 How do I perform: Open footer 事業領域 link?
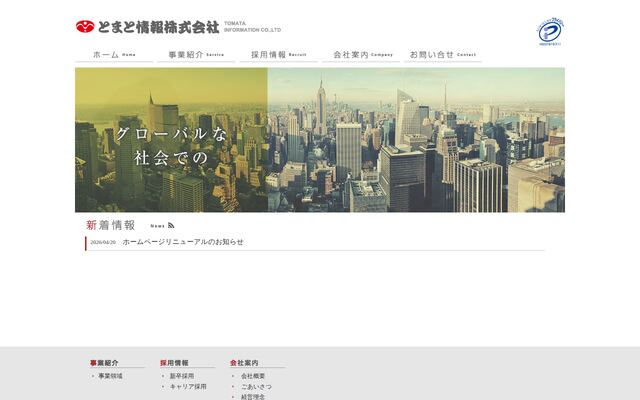tap(110, 376)
